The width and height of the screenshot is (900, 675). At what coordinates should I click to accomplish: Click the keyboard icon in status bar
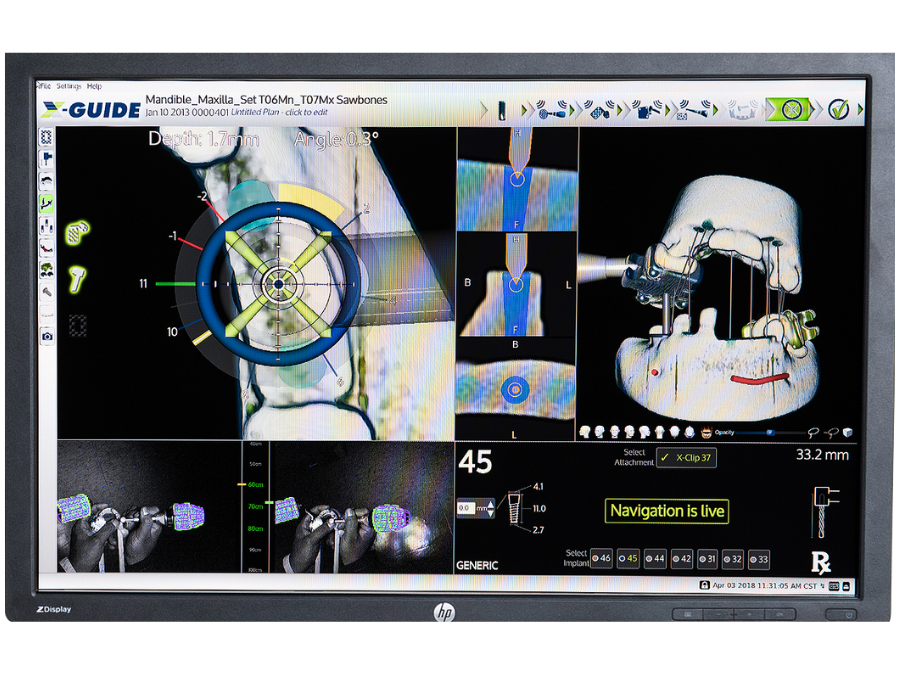point(834,586)
